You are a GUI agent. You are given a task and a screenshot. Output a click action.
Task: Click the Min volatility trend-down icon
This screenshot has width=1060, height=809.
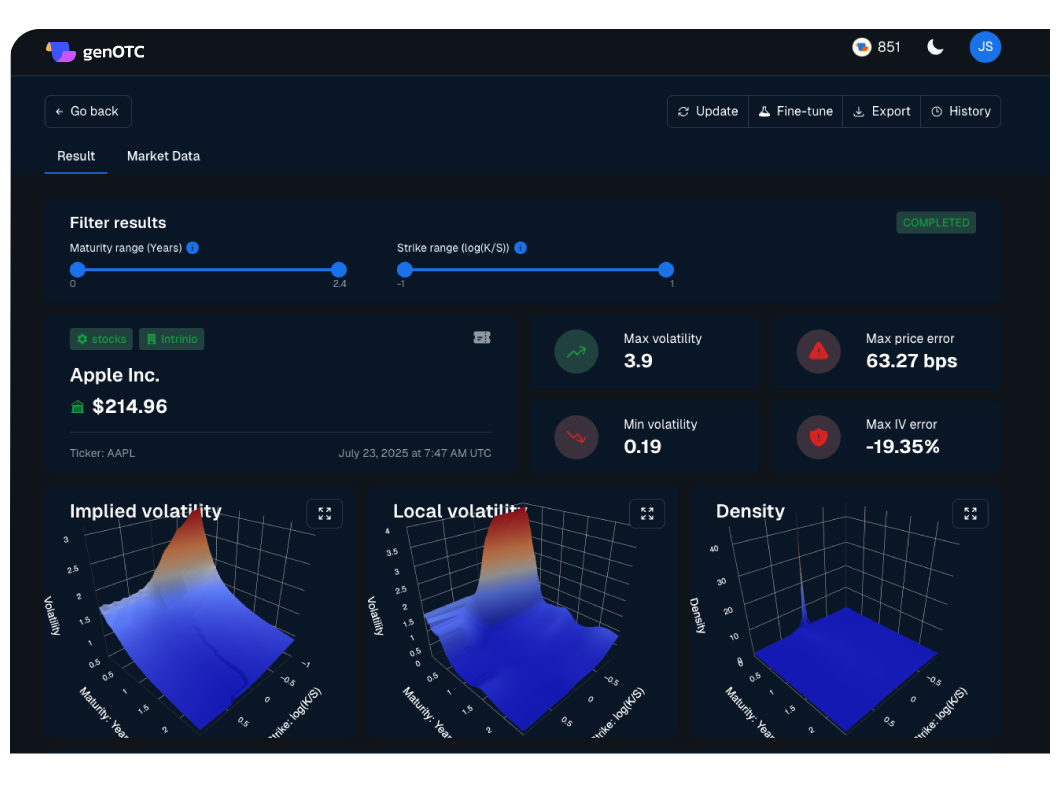click(576, 437)
